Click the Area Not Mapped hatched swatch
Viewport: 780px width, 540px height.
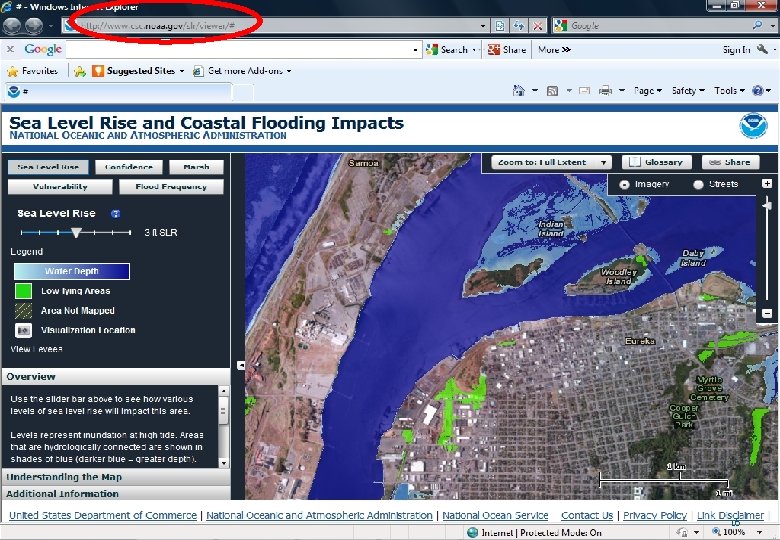(x=23, y=311)
